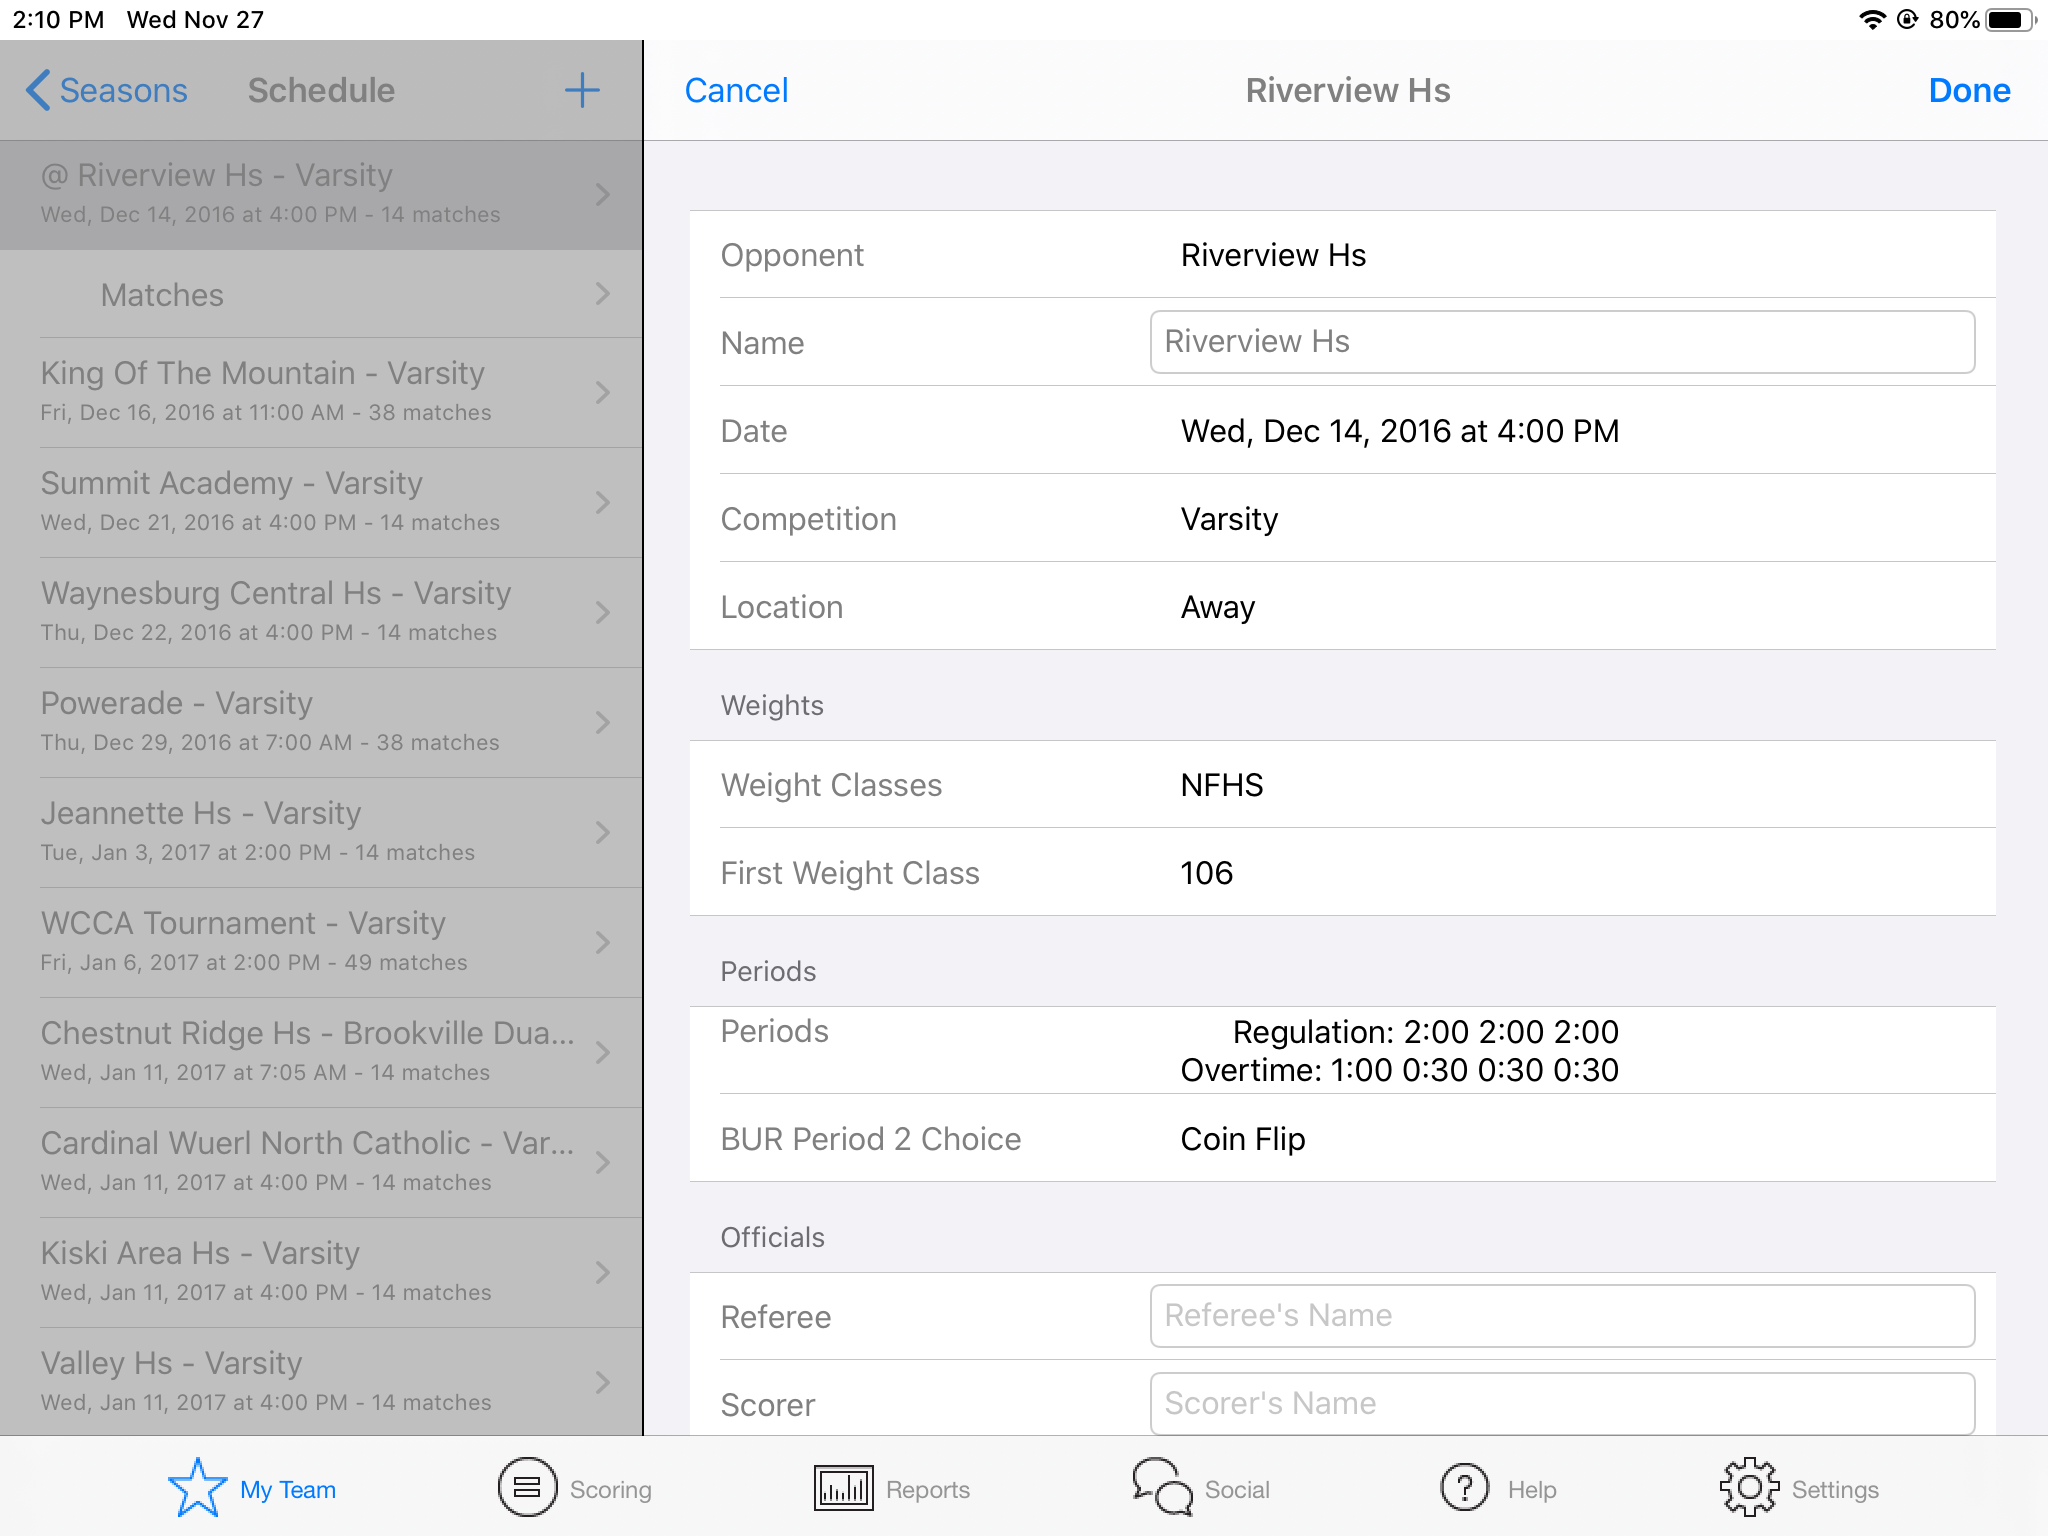This screenshot has width=2048, height=1536.
Task: Open King Of The Mountain event chevron
Action: pyautogui.click(x=602, y=392)
